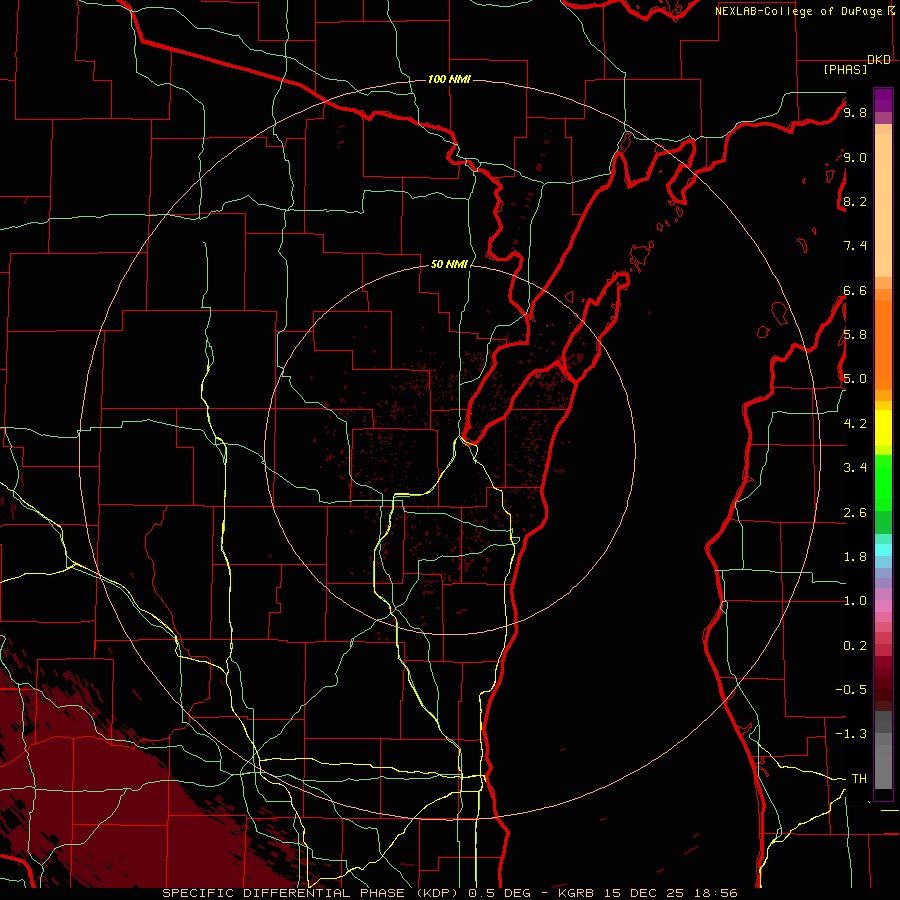This screenshot has height=900, width=900.
Task: Click the 7.4 value on the color scale
Action: [x=855, y=246]
